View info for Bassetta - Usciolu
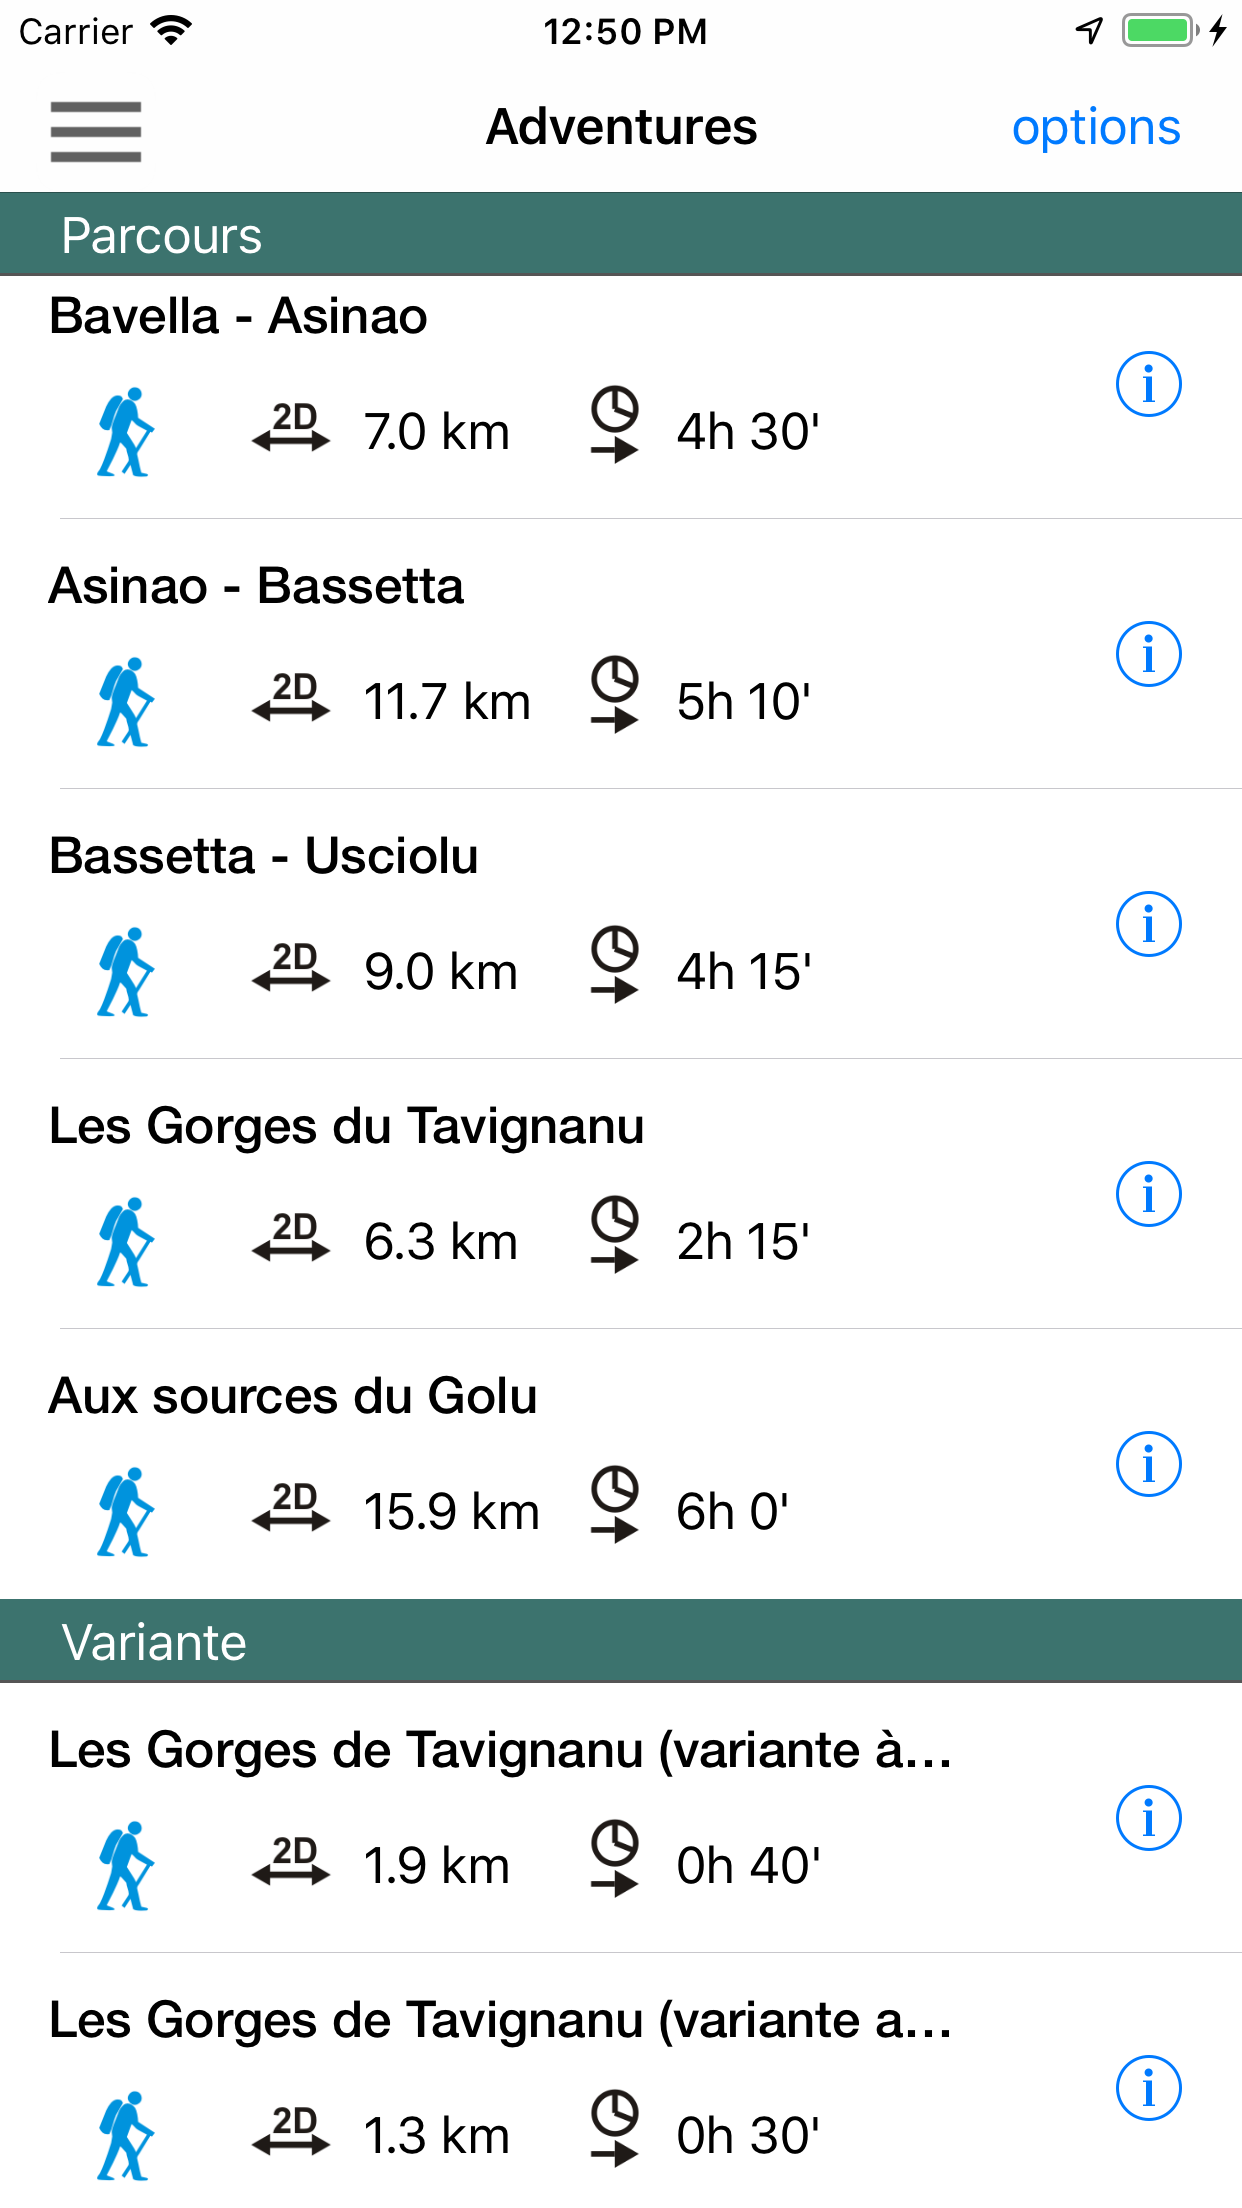 click(1148, 924)
